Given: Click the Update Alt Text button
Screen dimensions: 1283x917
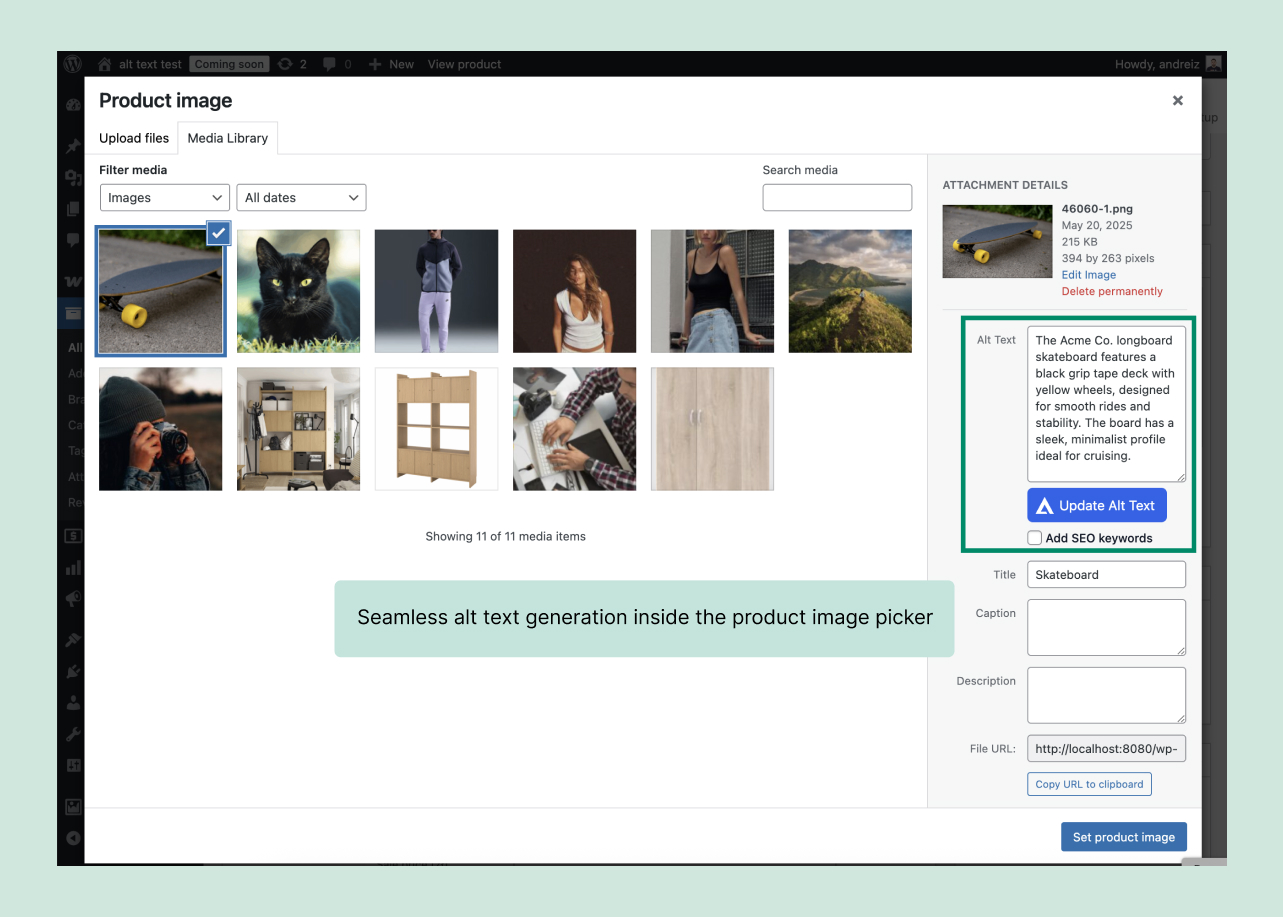Looking at the screenshot, I should point(1096,505).
